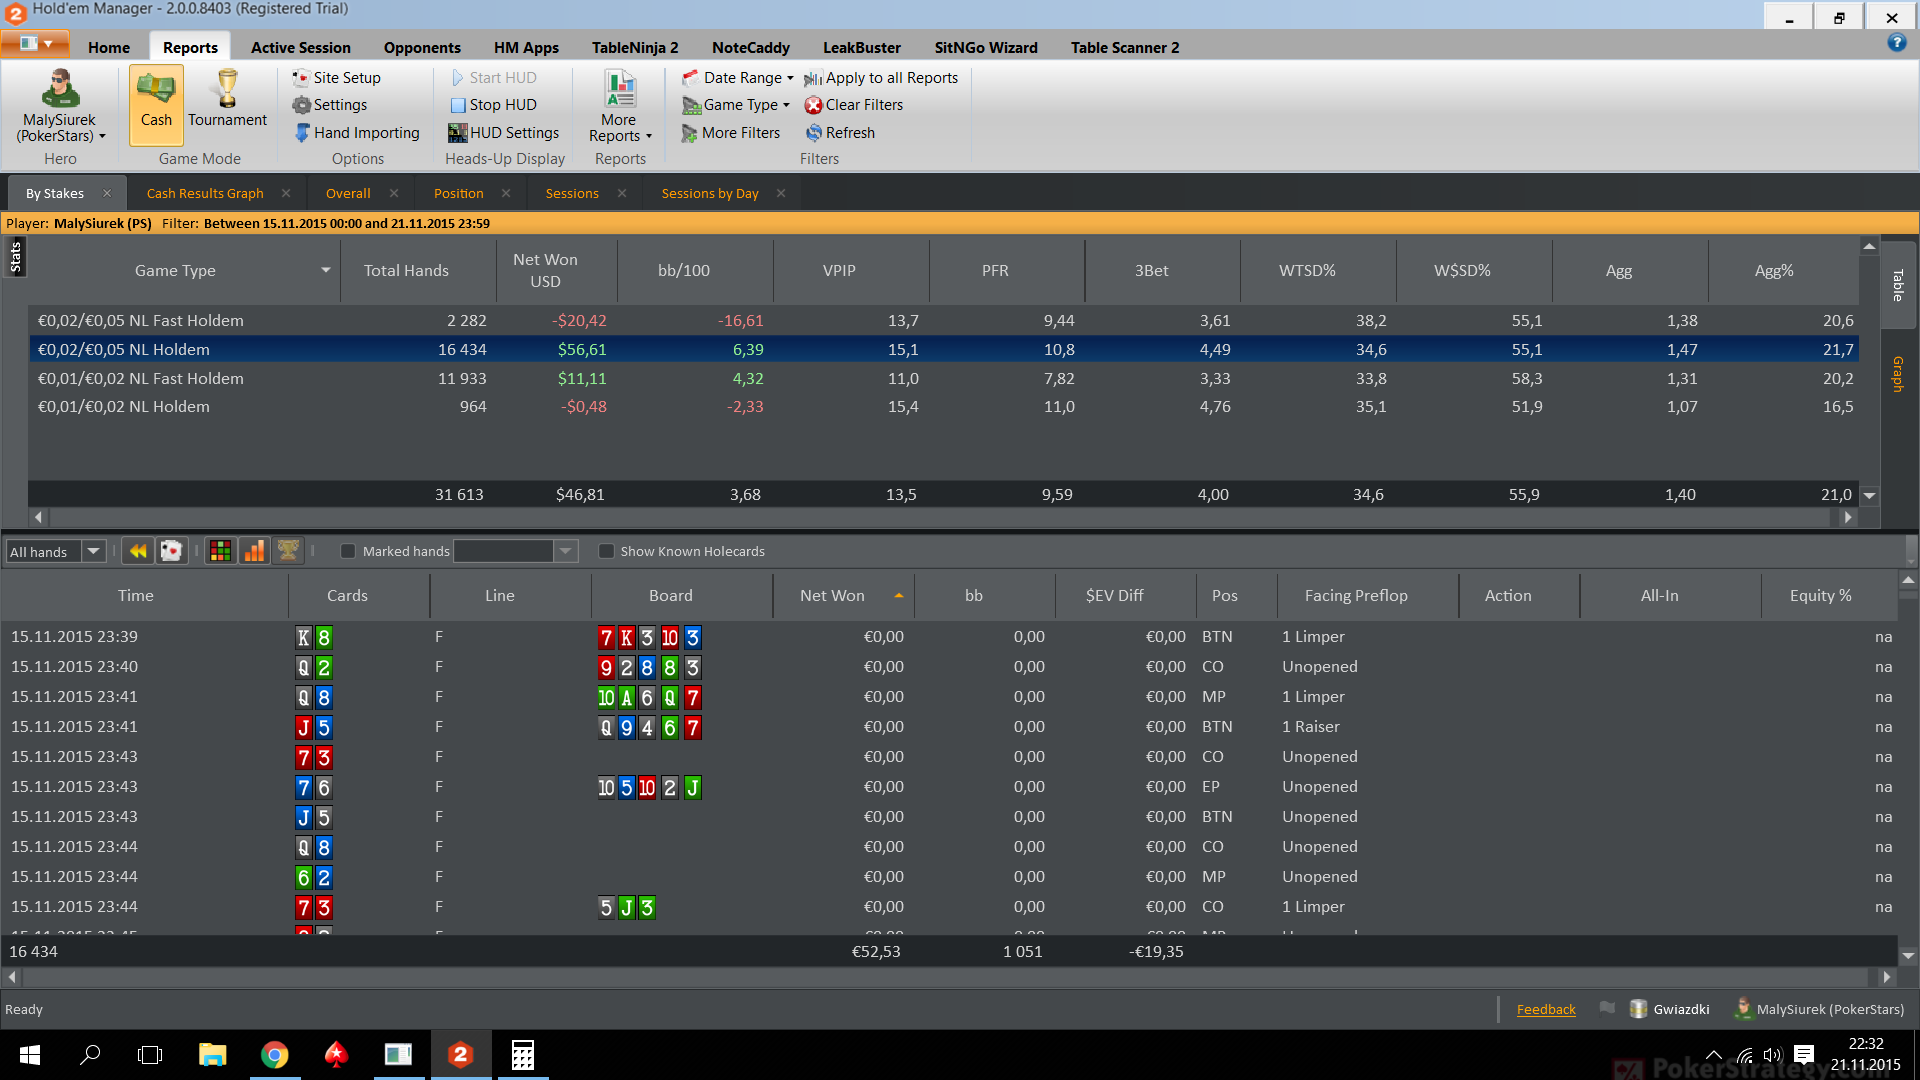Image resolution: width=1920 pixels, height=1080 pixels.
Task: Open the help question mark icon
Action: tap(1896, 43)
